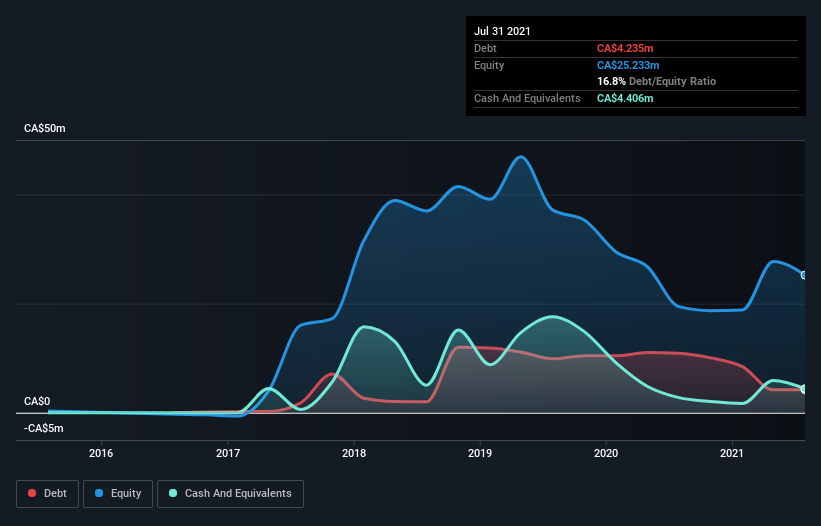Toggle the Equity legend button
821x526 pixels.
click(x=118, y=494)
